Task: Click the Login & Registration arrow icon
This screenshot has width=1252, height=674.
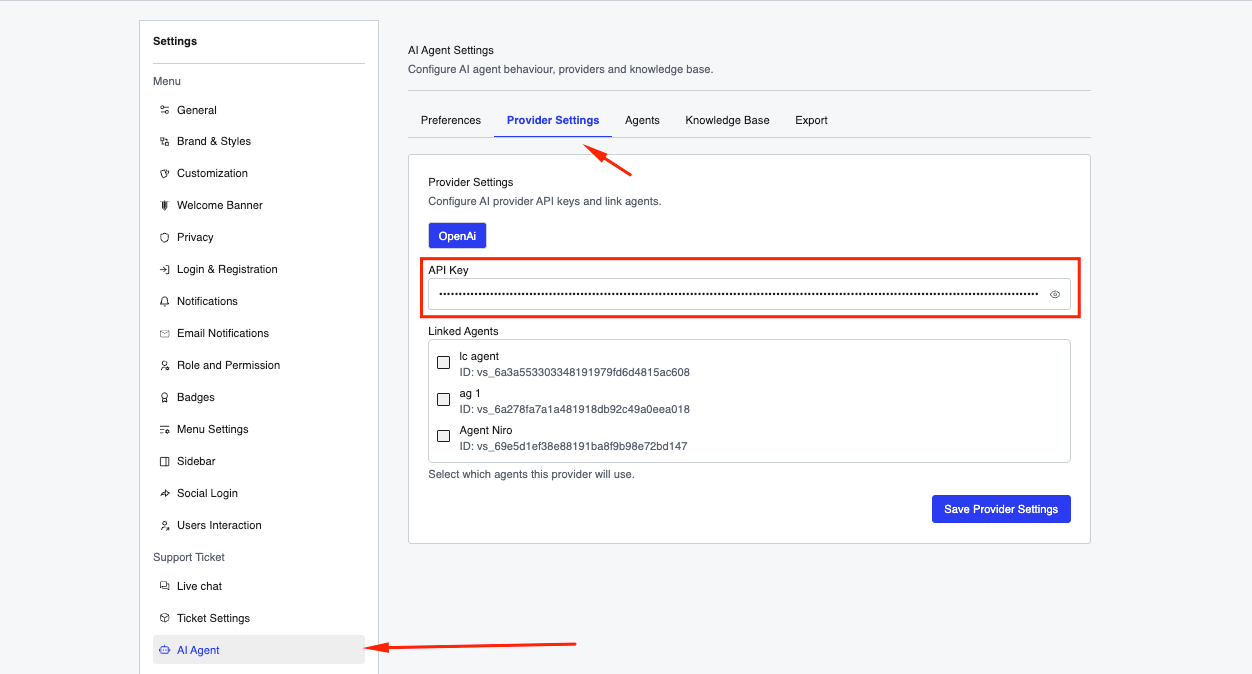Action: click(165, 270)
